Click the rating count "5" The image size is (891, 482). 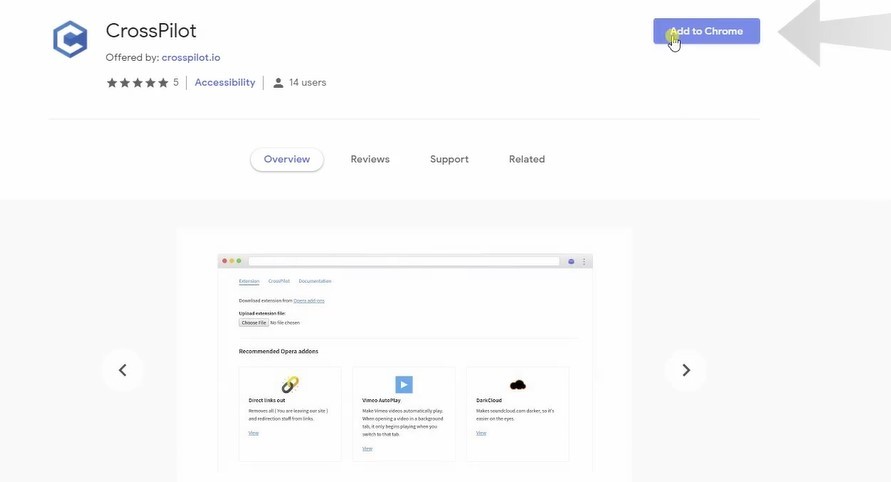[176, 82]
